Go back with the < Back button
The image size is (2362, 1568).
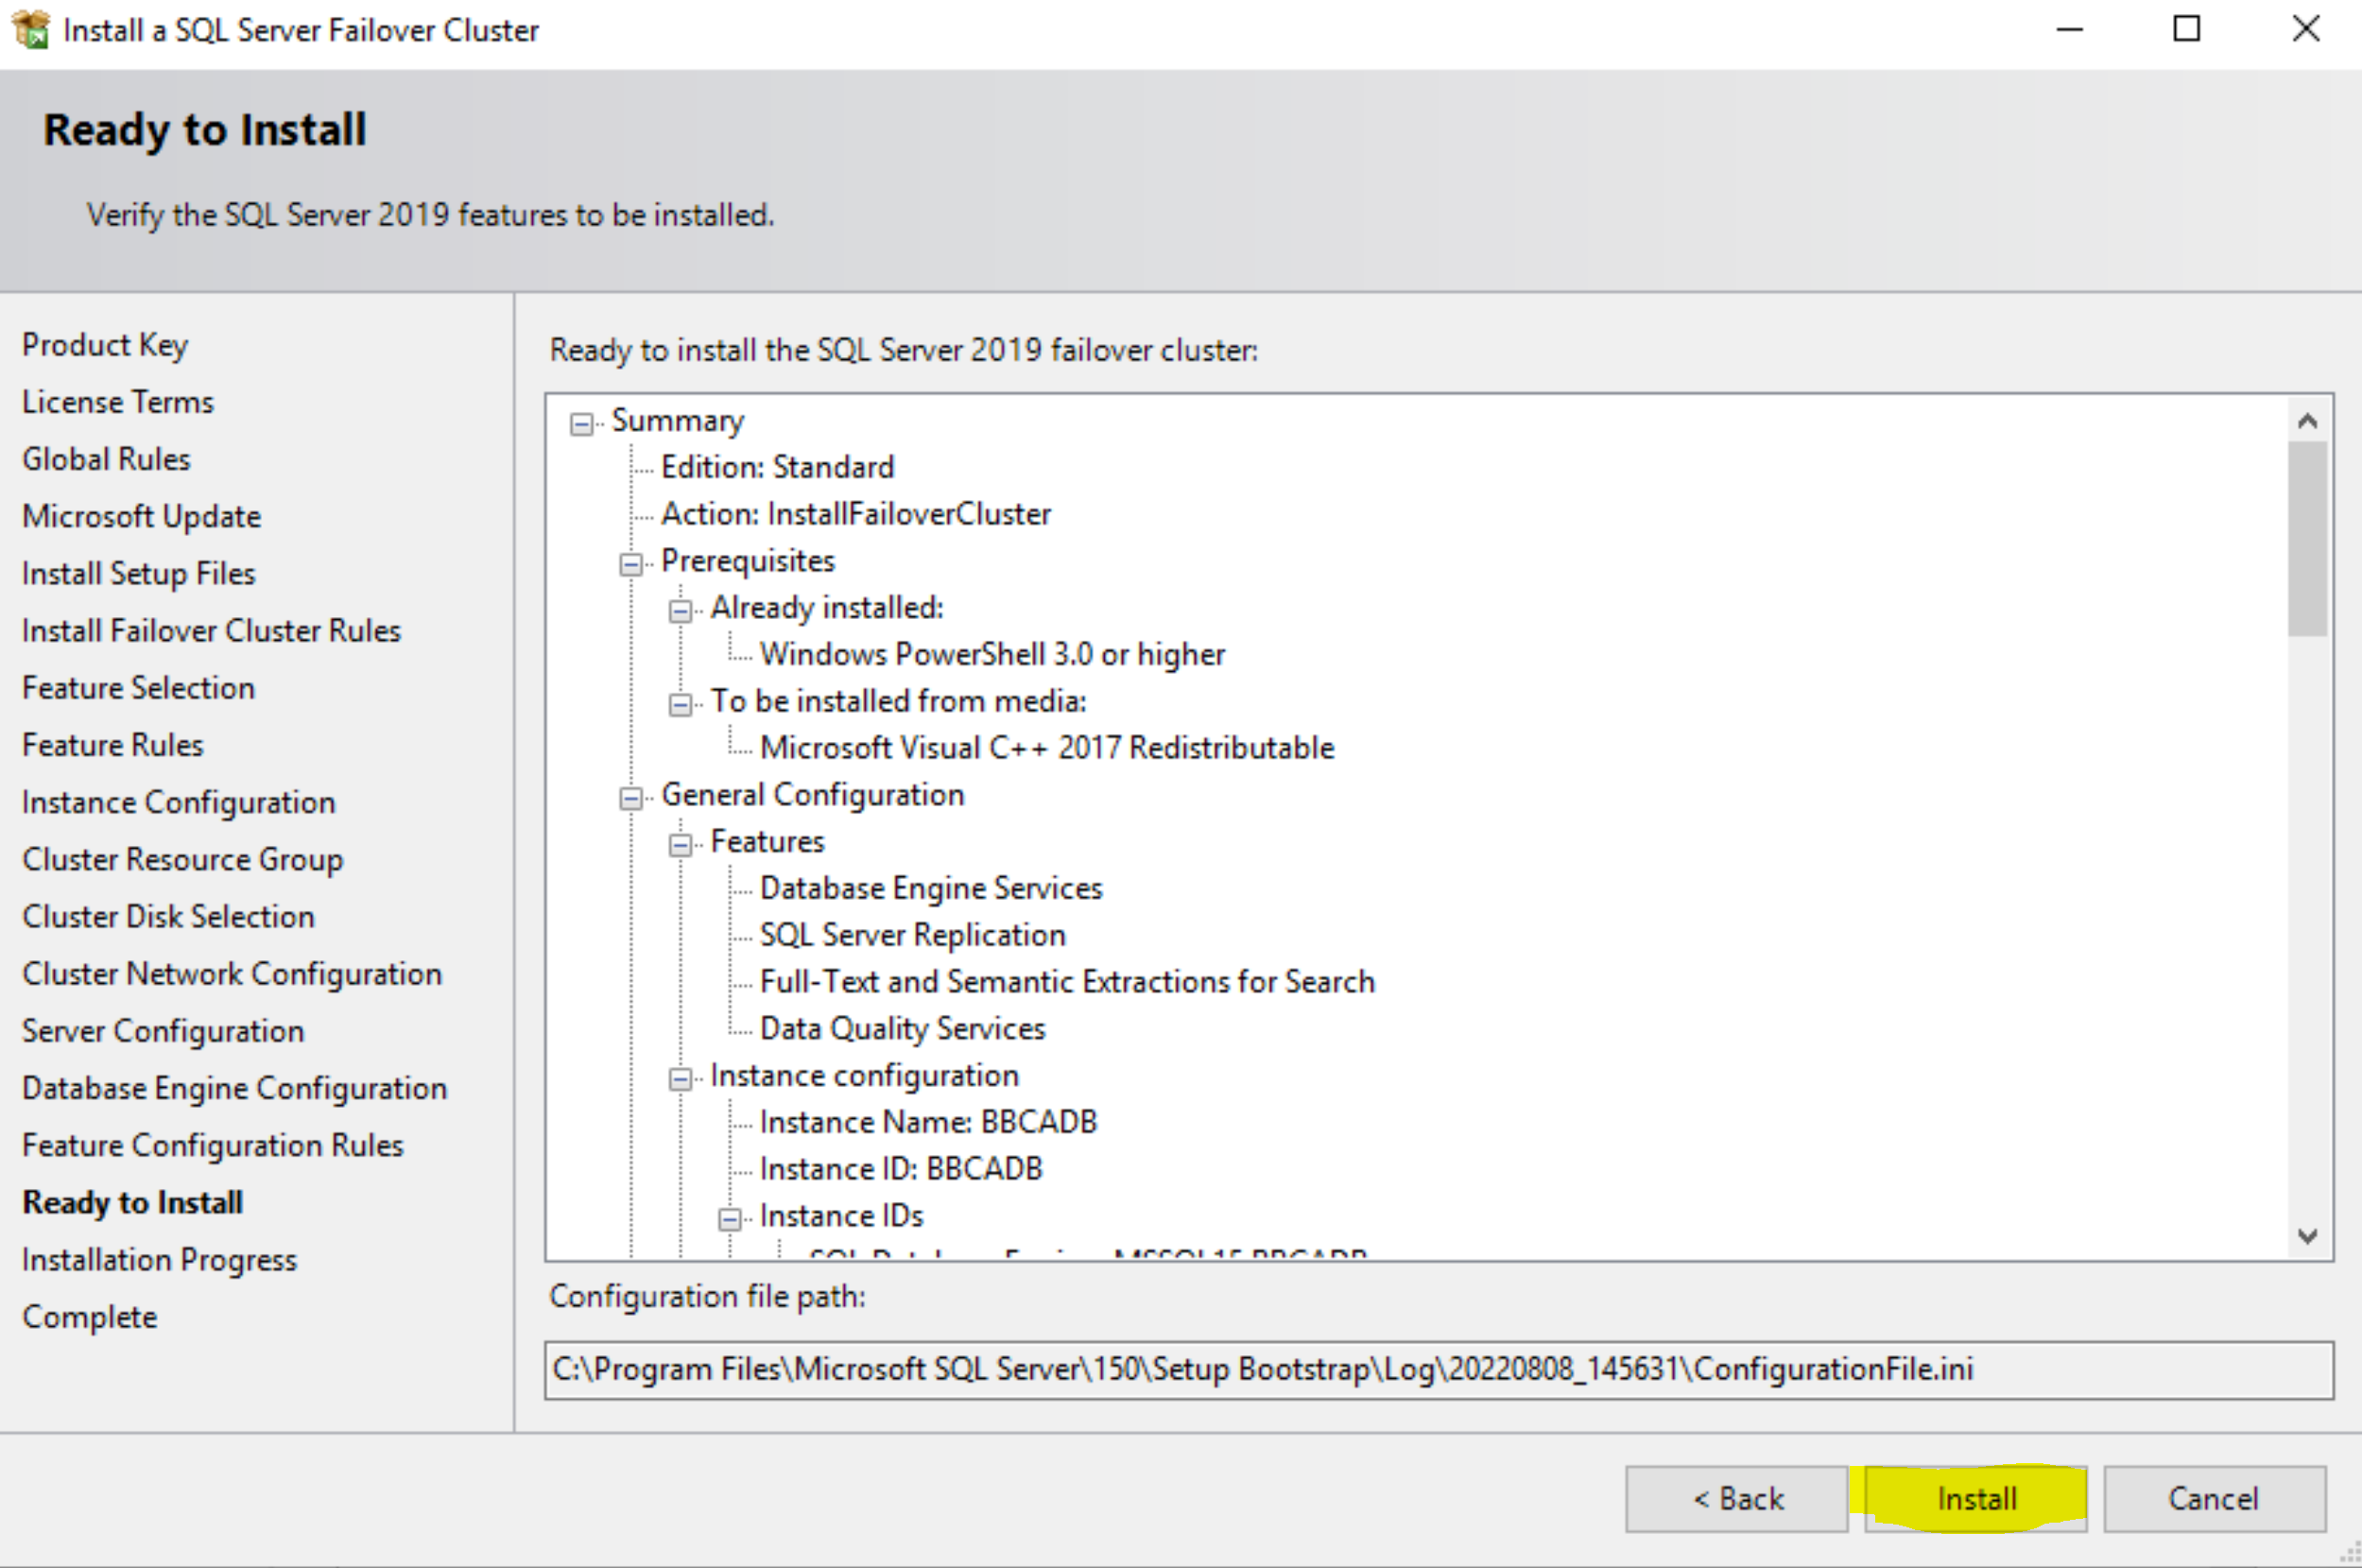tap(1737, 1498)
